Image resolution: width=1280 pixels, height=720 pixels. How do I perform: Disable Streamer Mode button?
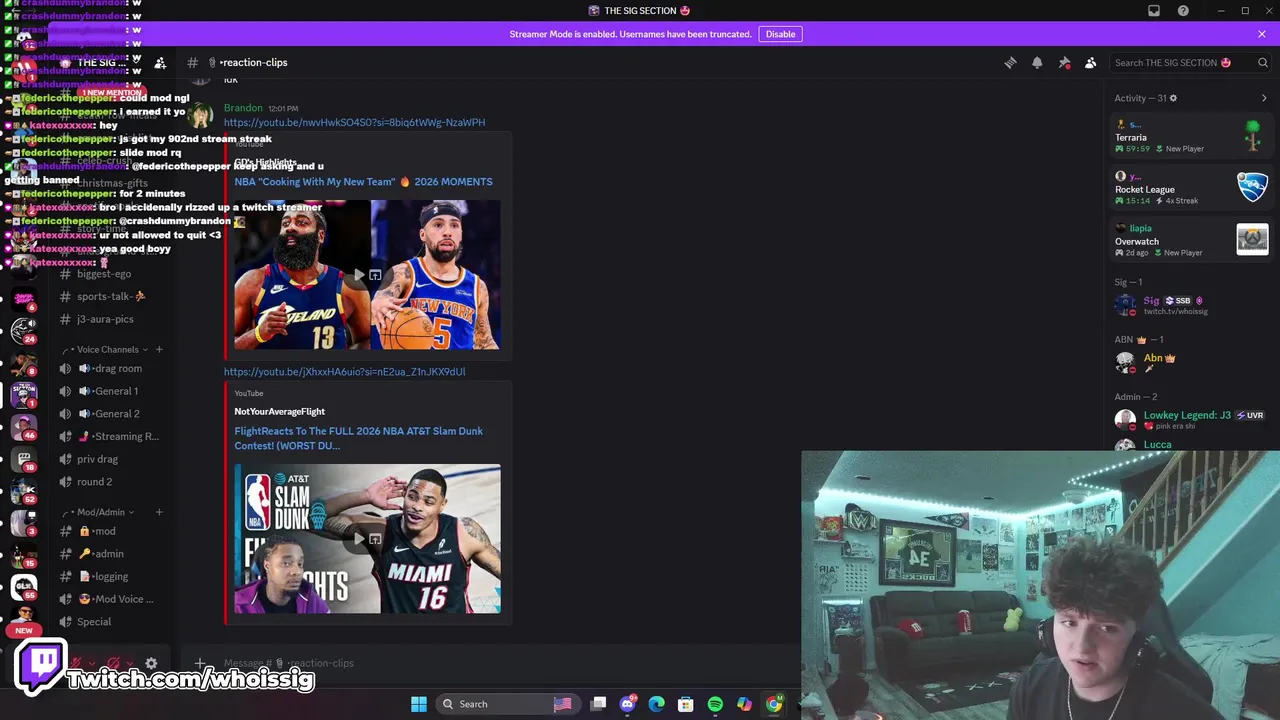click(780, 34)
